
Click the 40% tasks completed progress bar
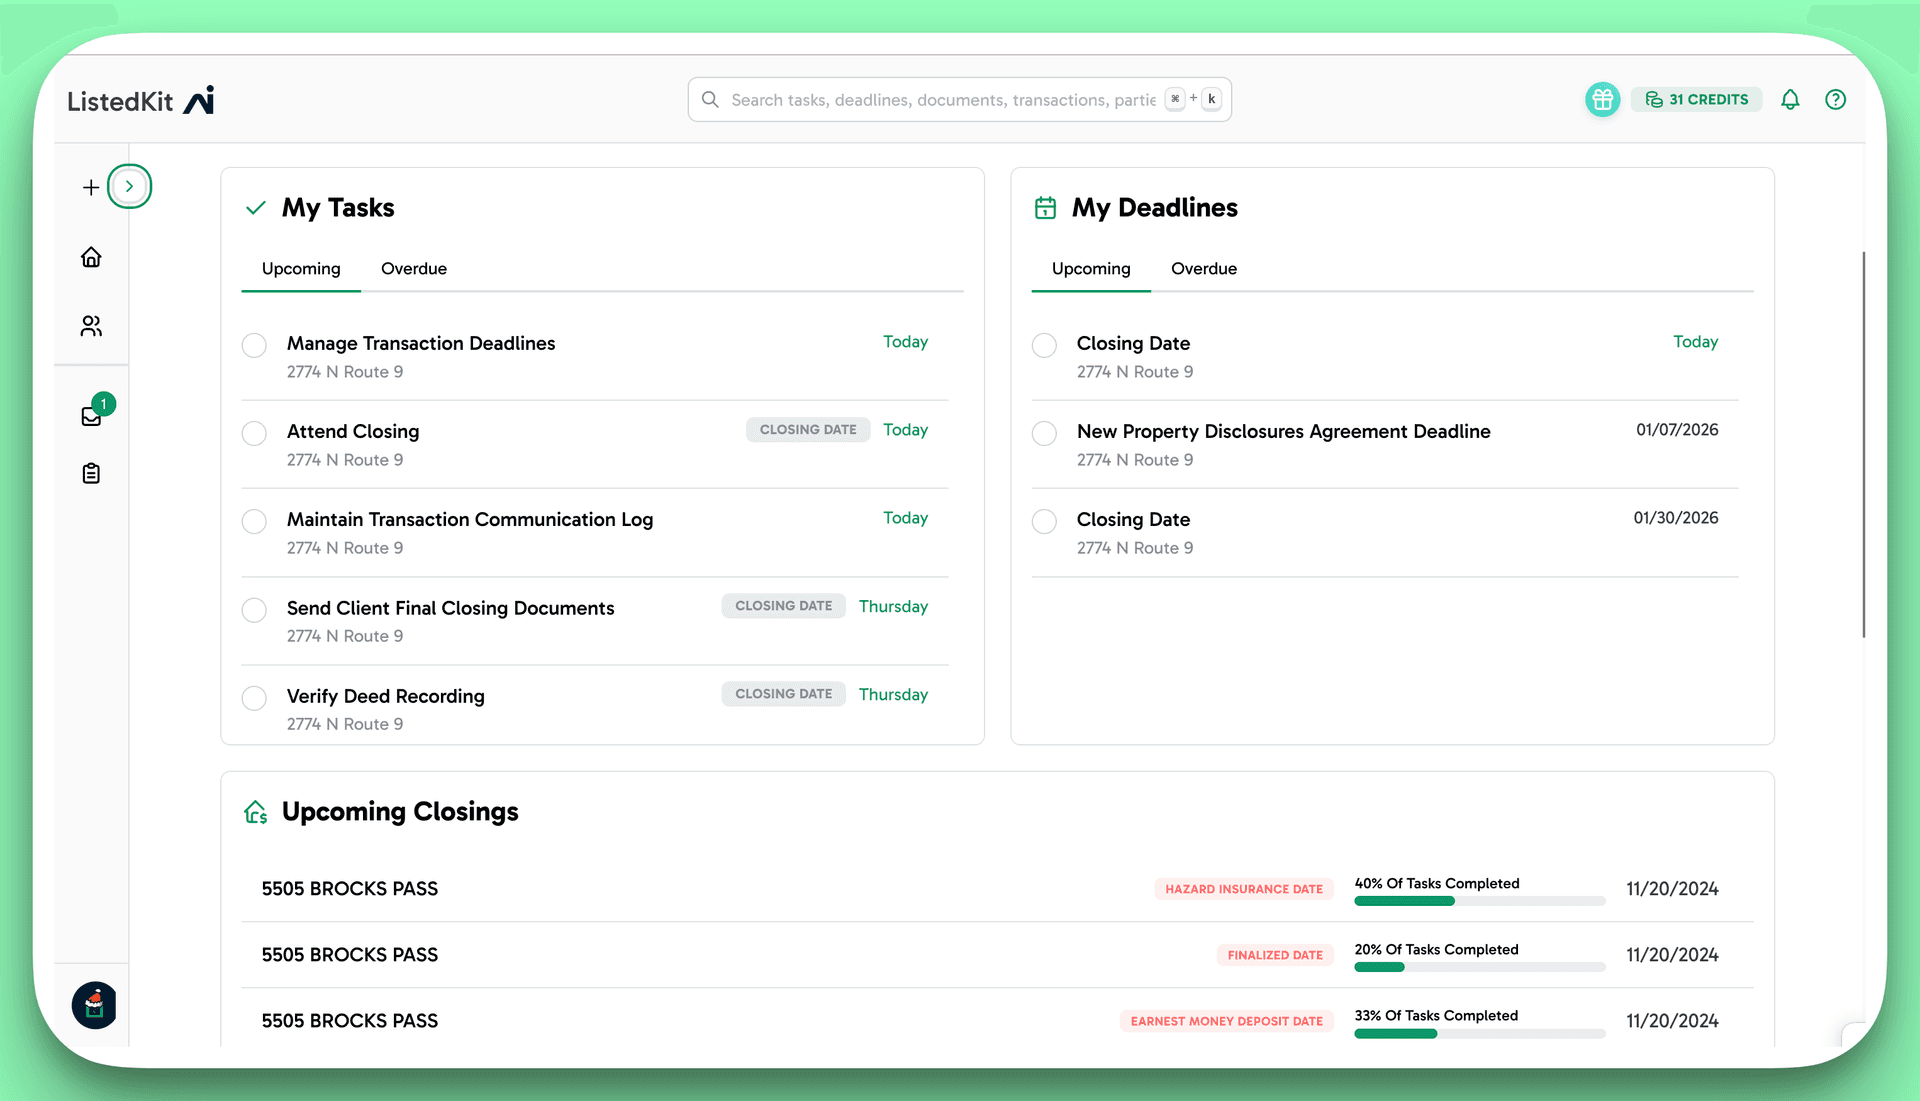pyautogui.click(x=1480, y=900)
